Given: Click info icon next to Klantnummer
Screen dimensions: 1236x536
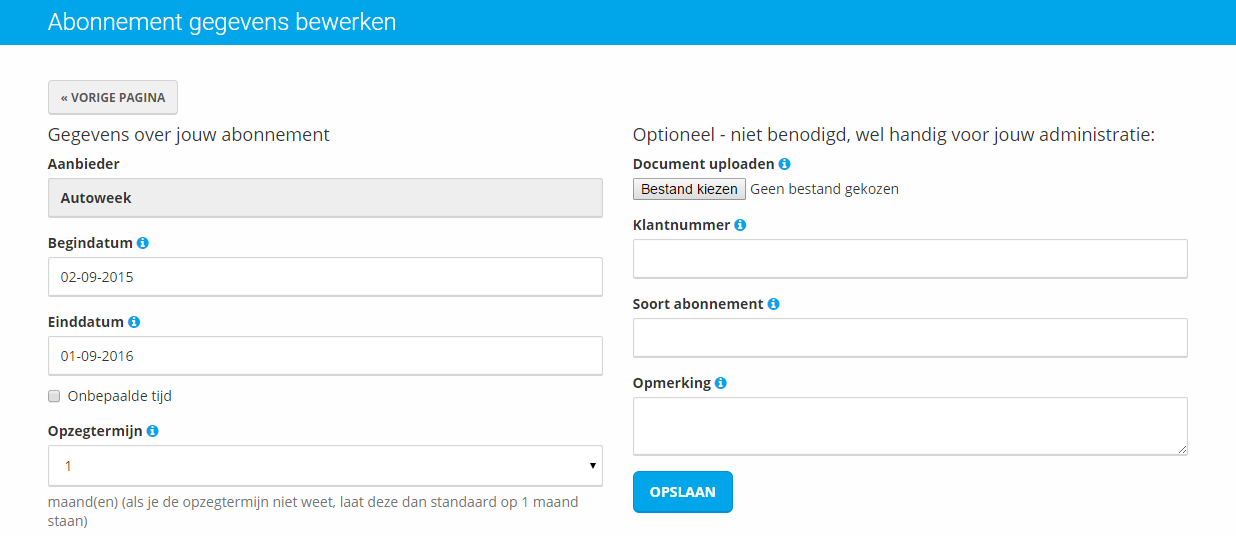Looking at the screenshot, I should coord(740,225).
